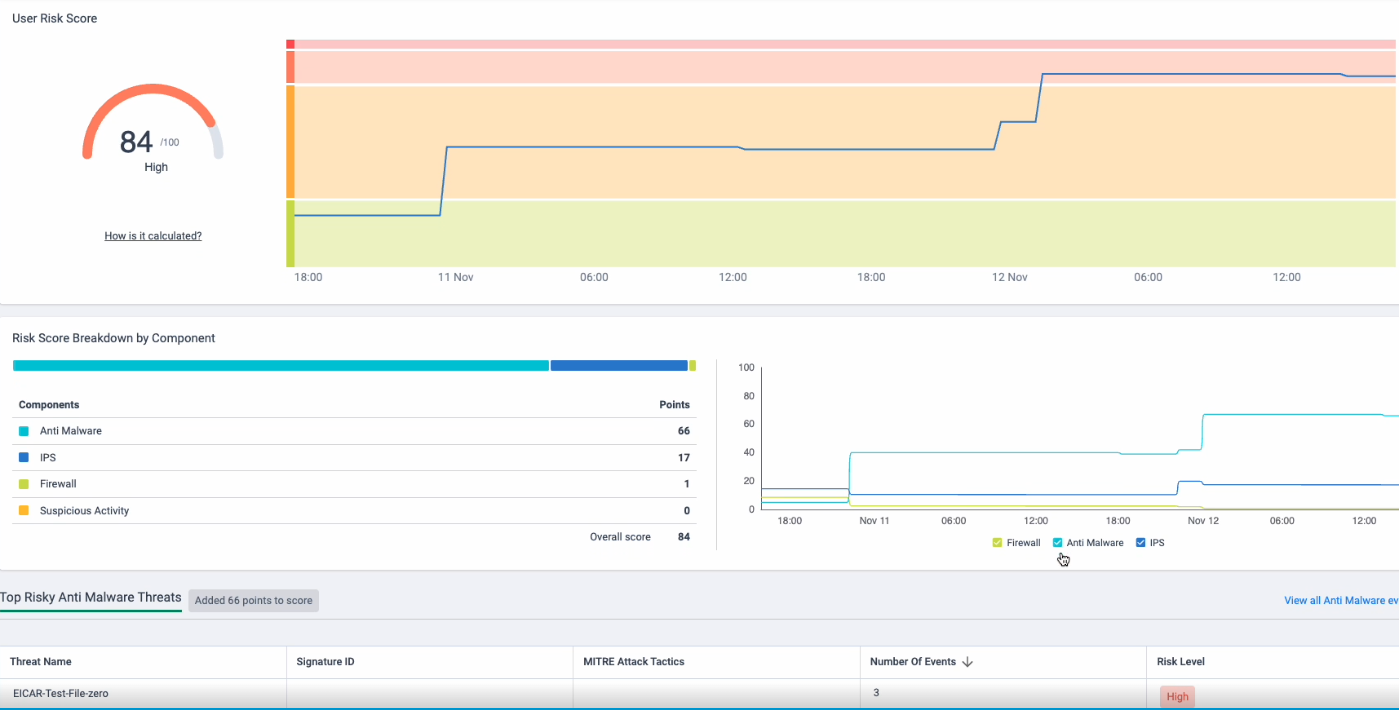Click the teal Anti Malware breakdown bar segment
1399x710 pixels.
280,366
